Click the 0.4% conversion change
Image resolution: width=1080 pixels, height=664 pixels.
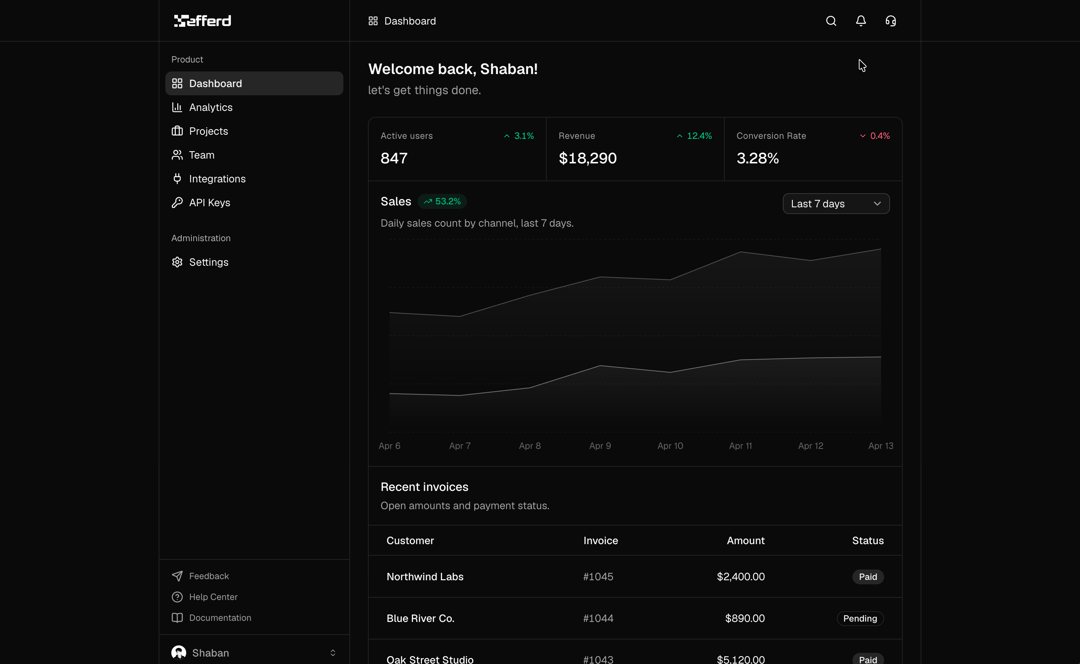(875, 136)
